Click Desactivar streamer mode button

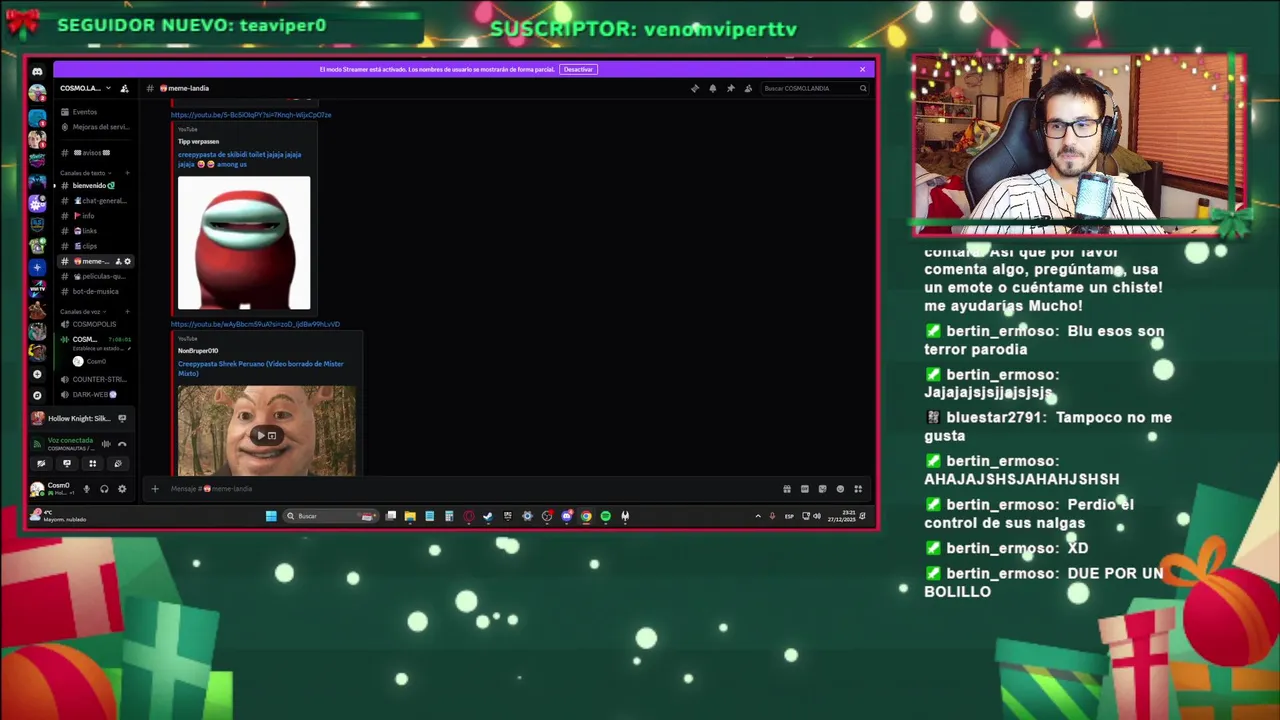click(578, 69)
